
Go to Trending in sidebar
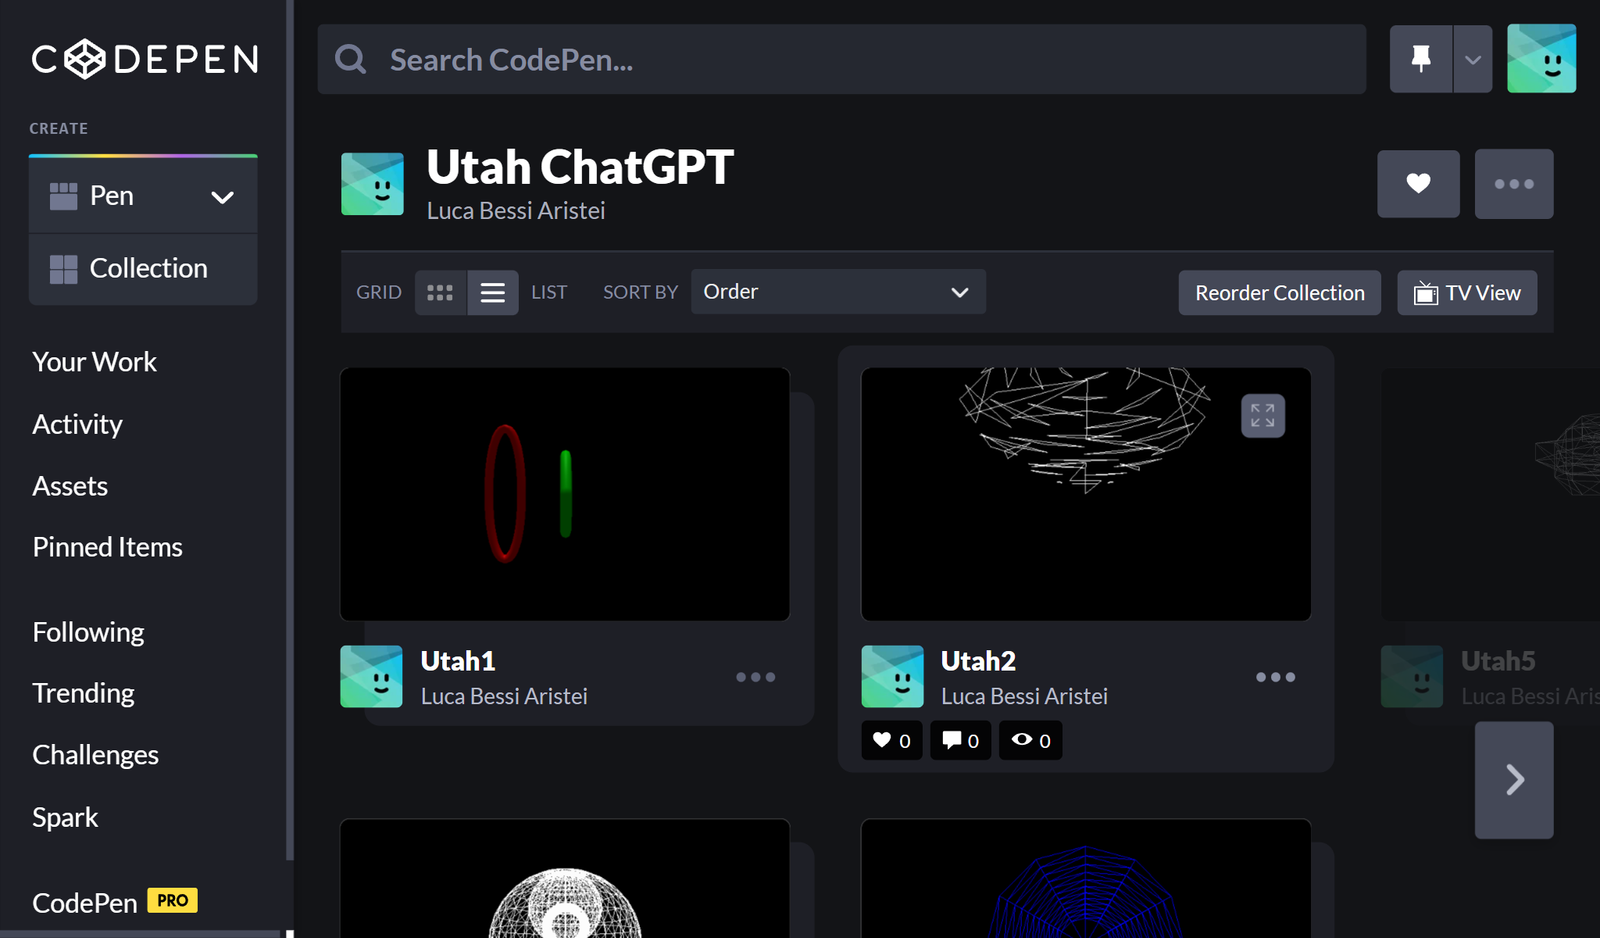click(83, 693)
